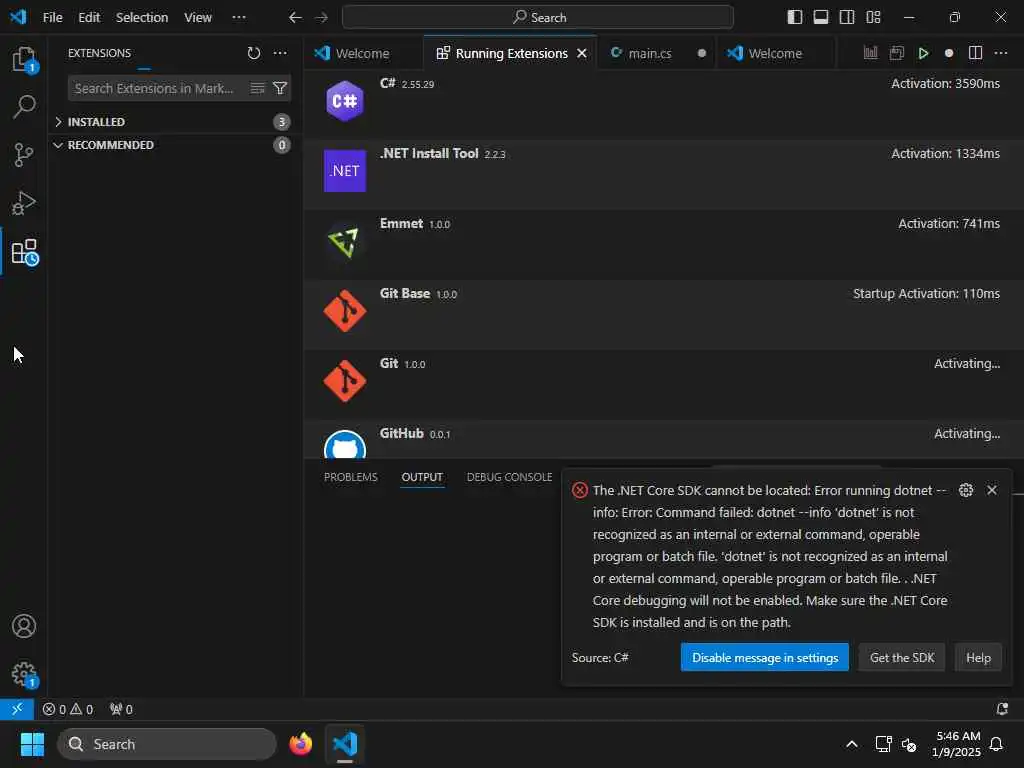Open the Manage gear in activity bar

(x=24, y=675)
